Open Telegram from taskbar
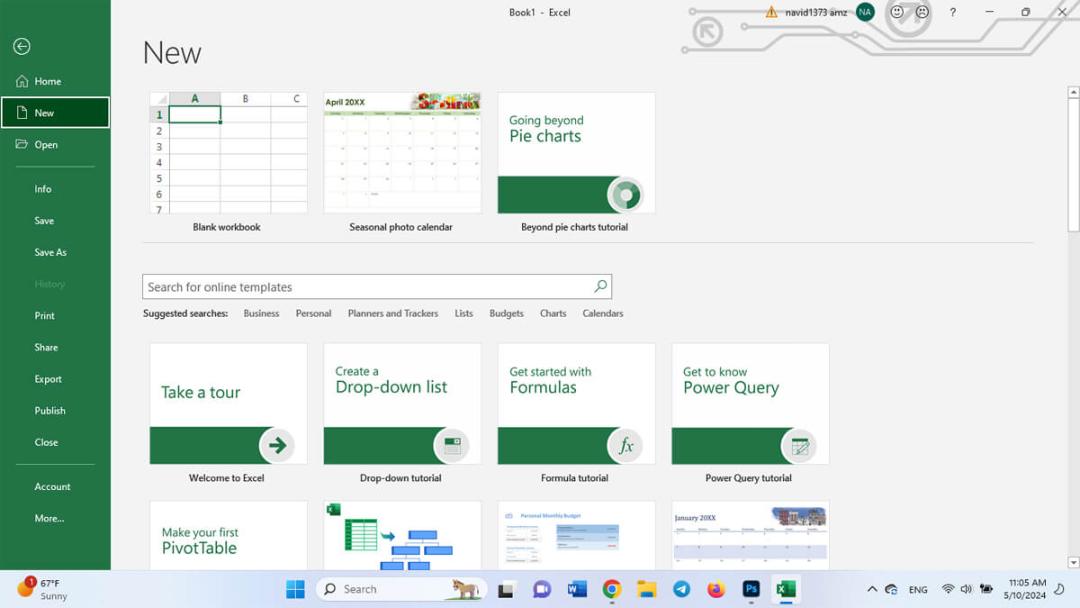Image resolution: width=1080 pixels, height=608 pixels. coord(681,589)
